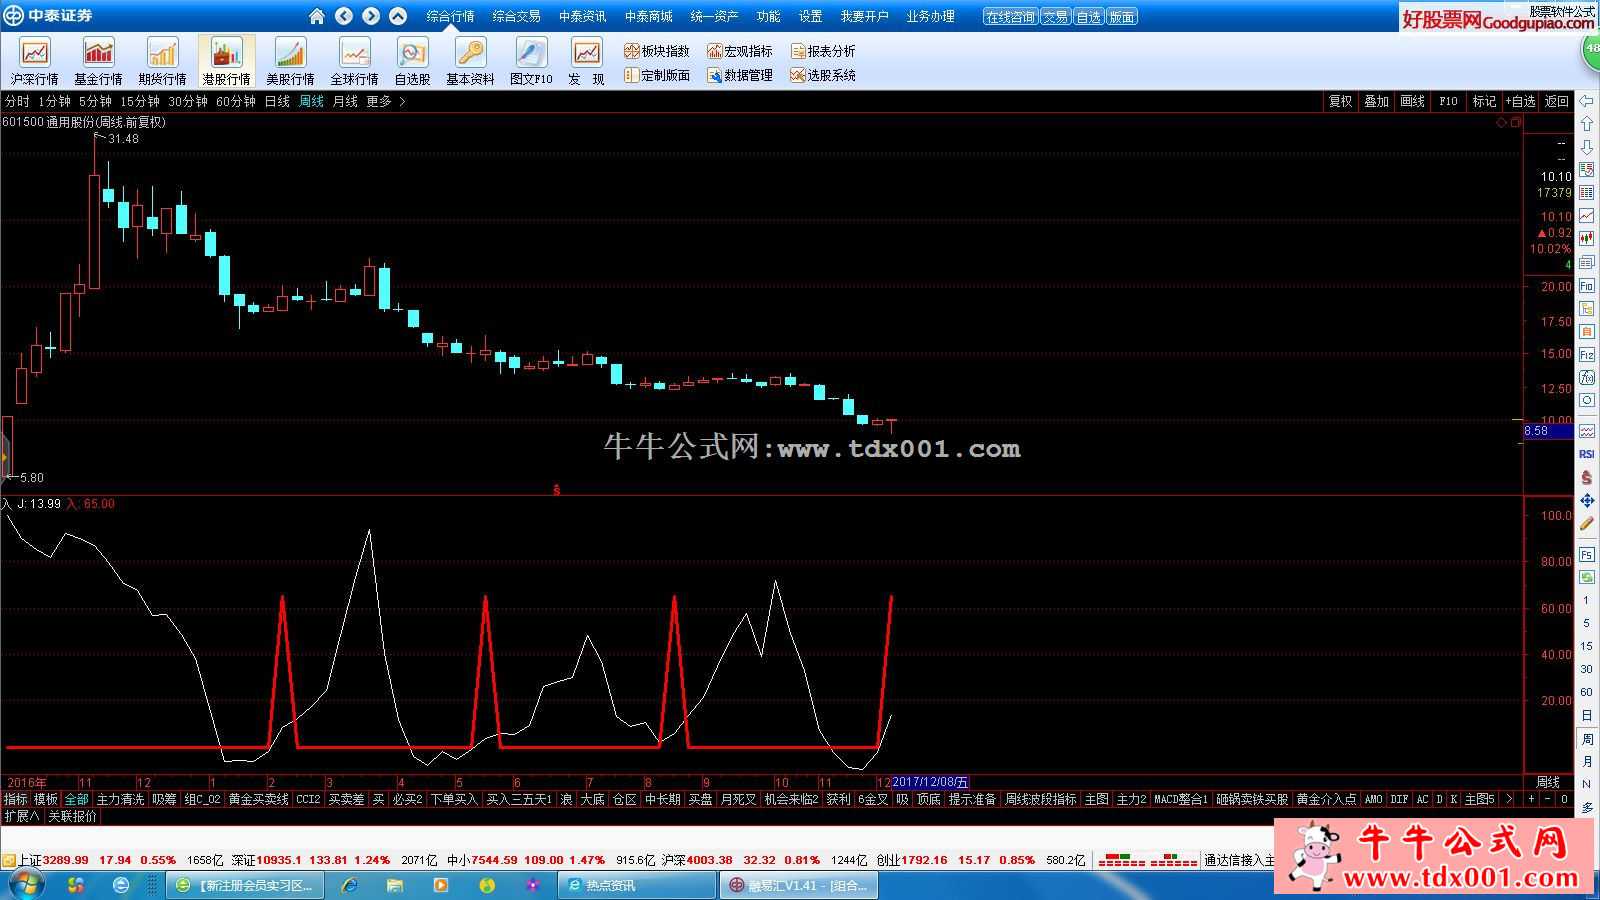Switch chart to 60分钟 period

point(236,101)
